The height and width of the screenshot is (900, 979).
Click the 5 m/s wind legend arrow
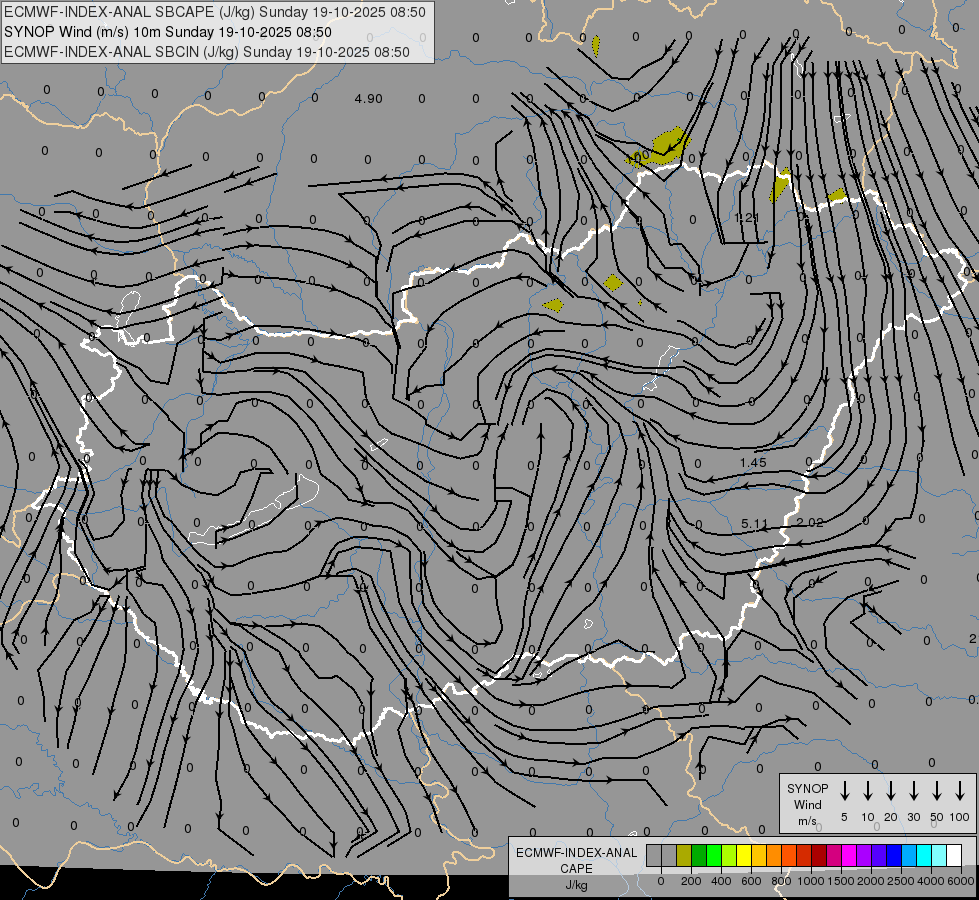tap(844, 791)
